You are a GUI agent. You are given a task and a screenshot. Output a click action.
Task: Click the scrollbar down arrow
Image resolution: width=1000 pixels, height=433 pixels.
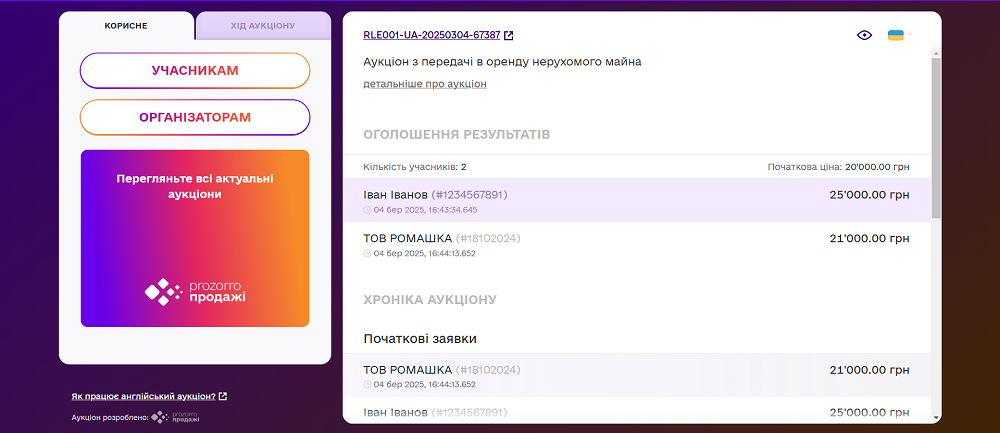tap(936, 416)
